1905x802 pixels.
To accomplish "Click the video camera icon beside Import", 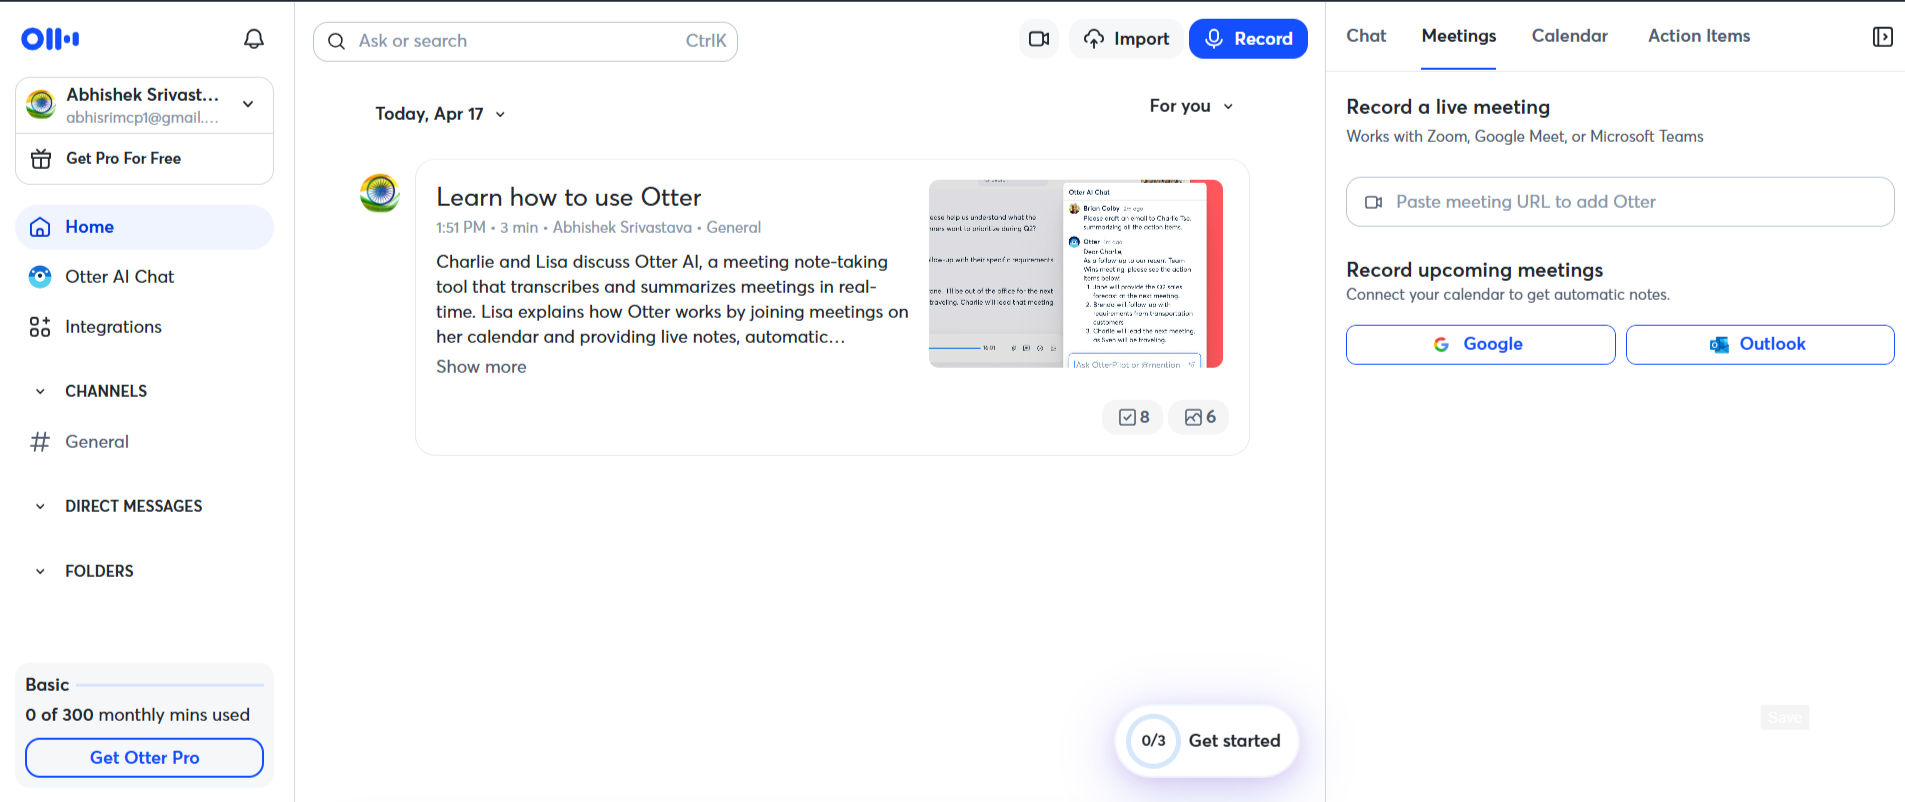I will click(1039, 39).
